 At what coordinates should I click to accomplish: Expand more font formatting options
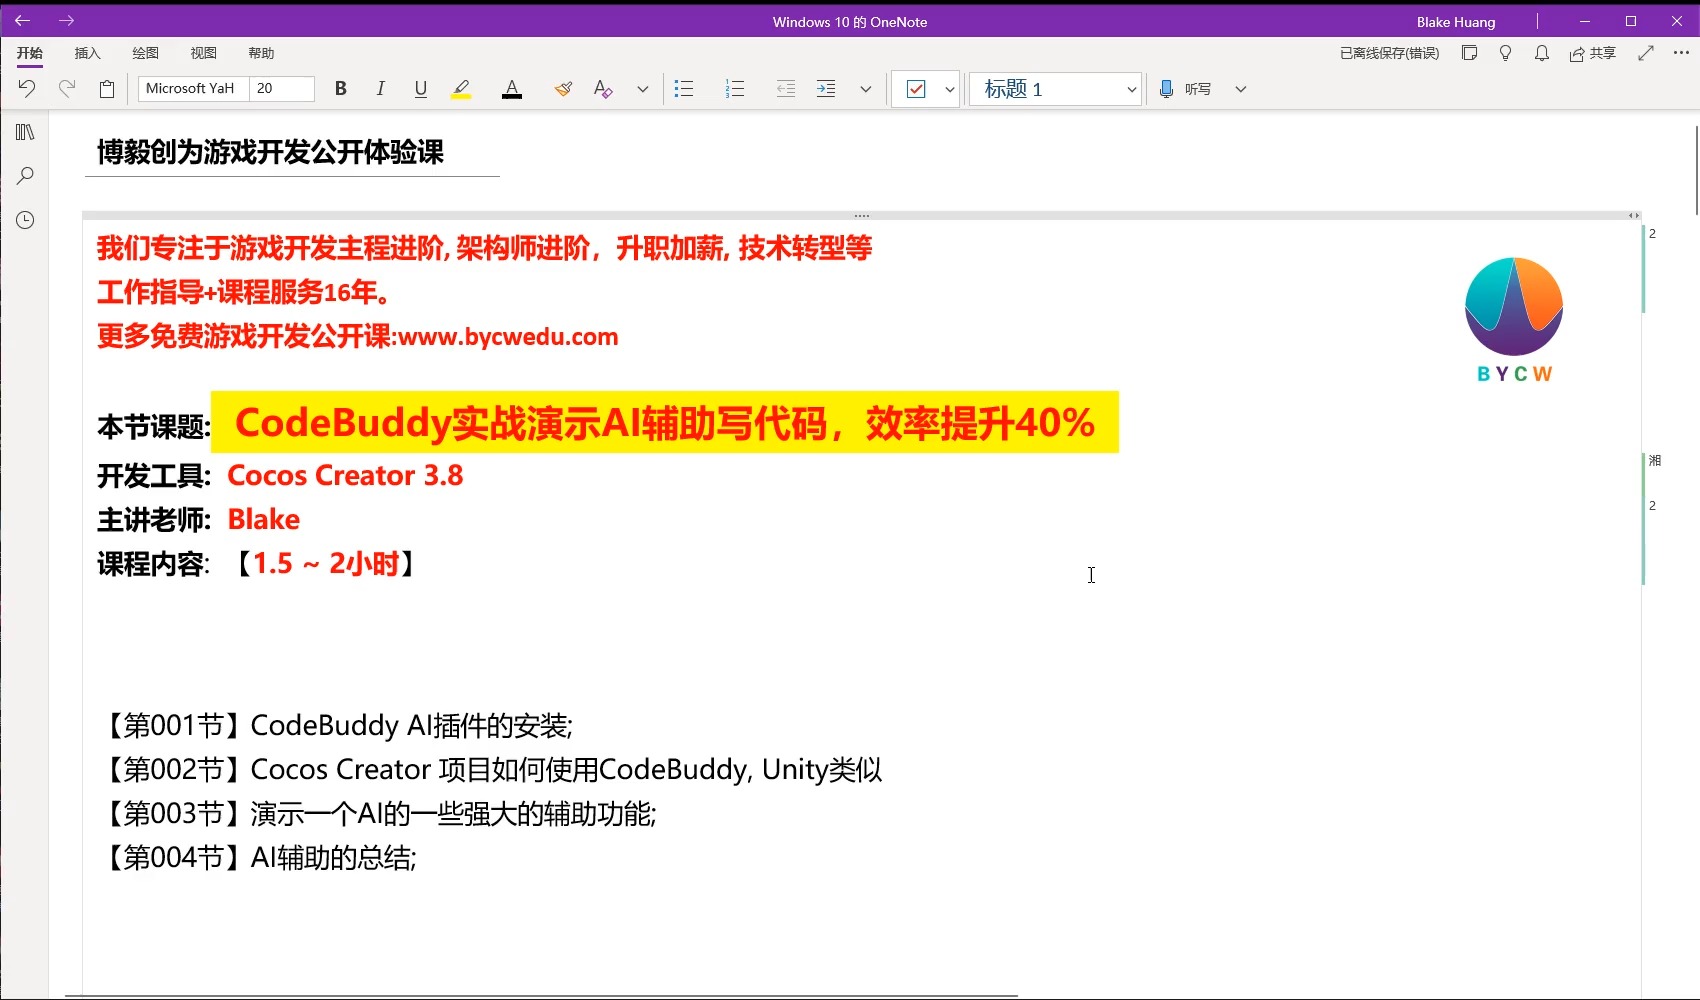[x=643, y=89]
